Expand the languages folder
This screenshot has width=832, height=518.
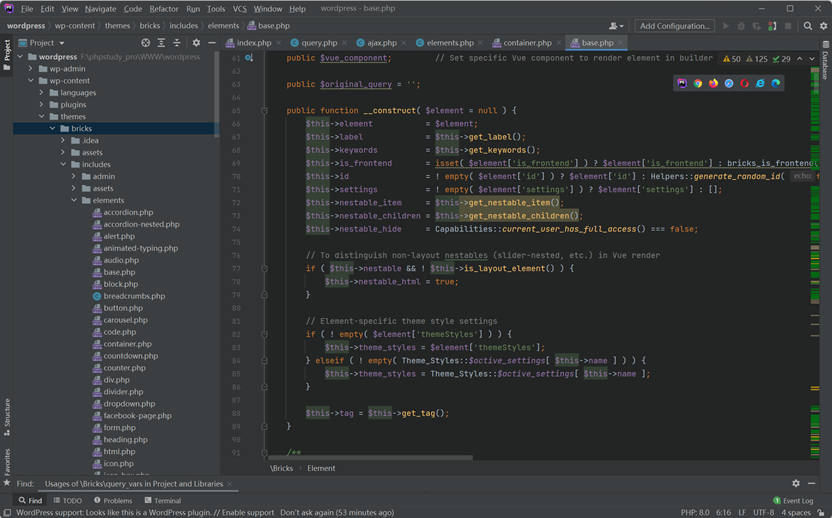pyautogui.click(x=41, y=92)
